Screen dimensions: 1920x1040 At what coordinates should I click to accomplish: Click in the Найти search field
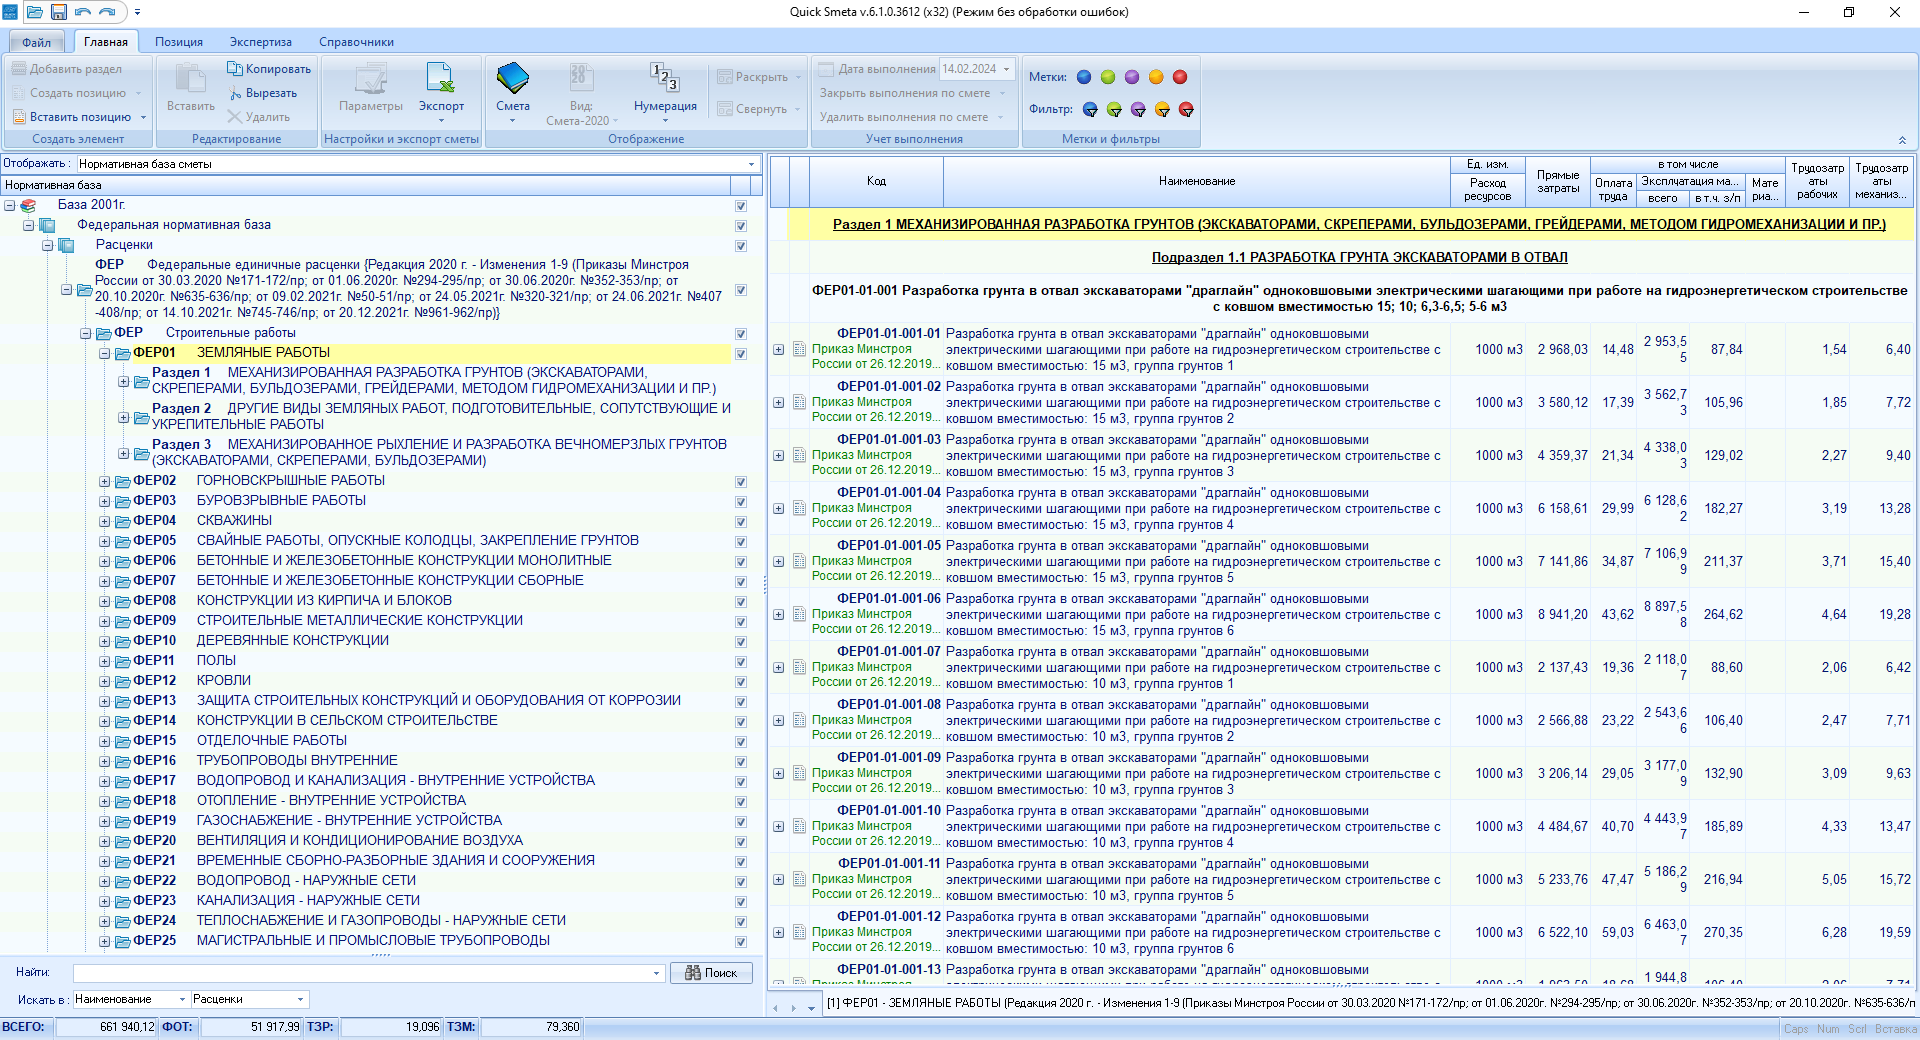[x=363, y=973]
